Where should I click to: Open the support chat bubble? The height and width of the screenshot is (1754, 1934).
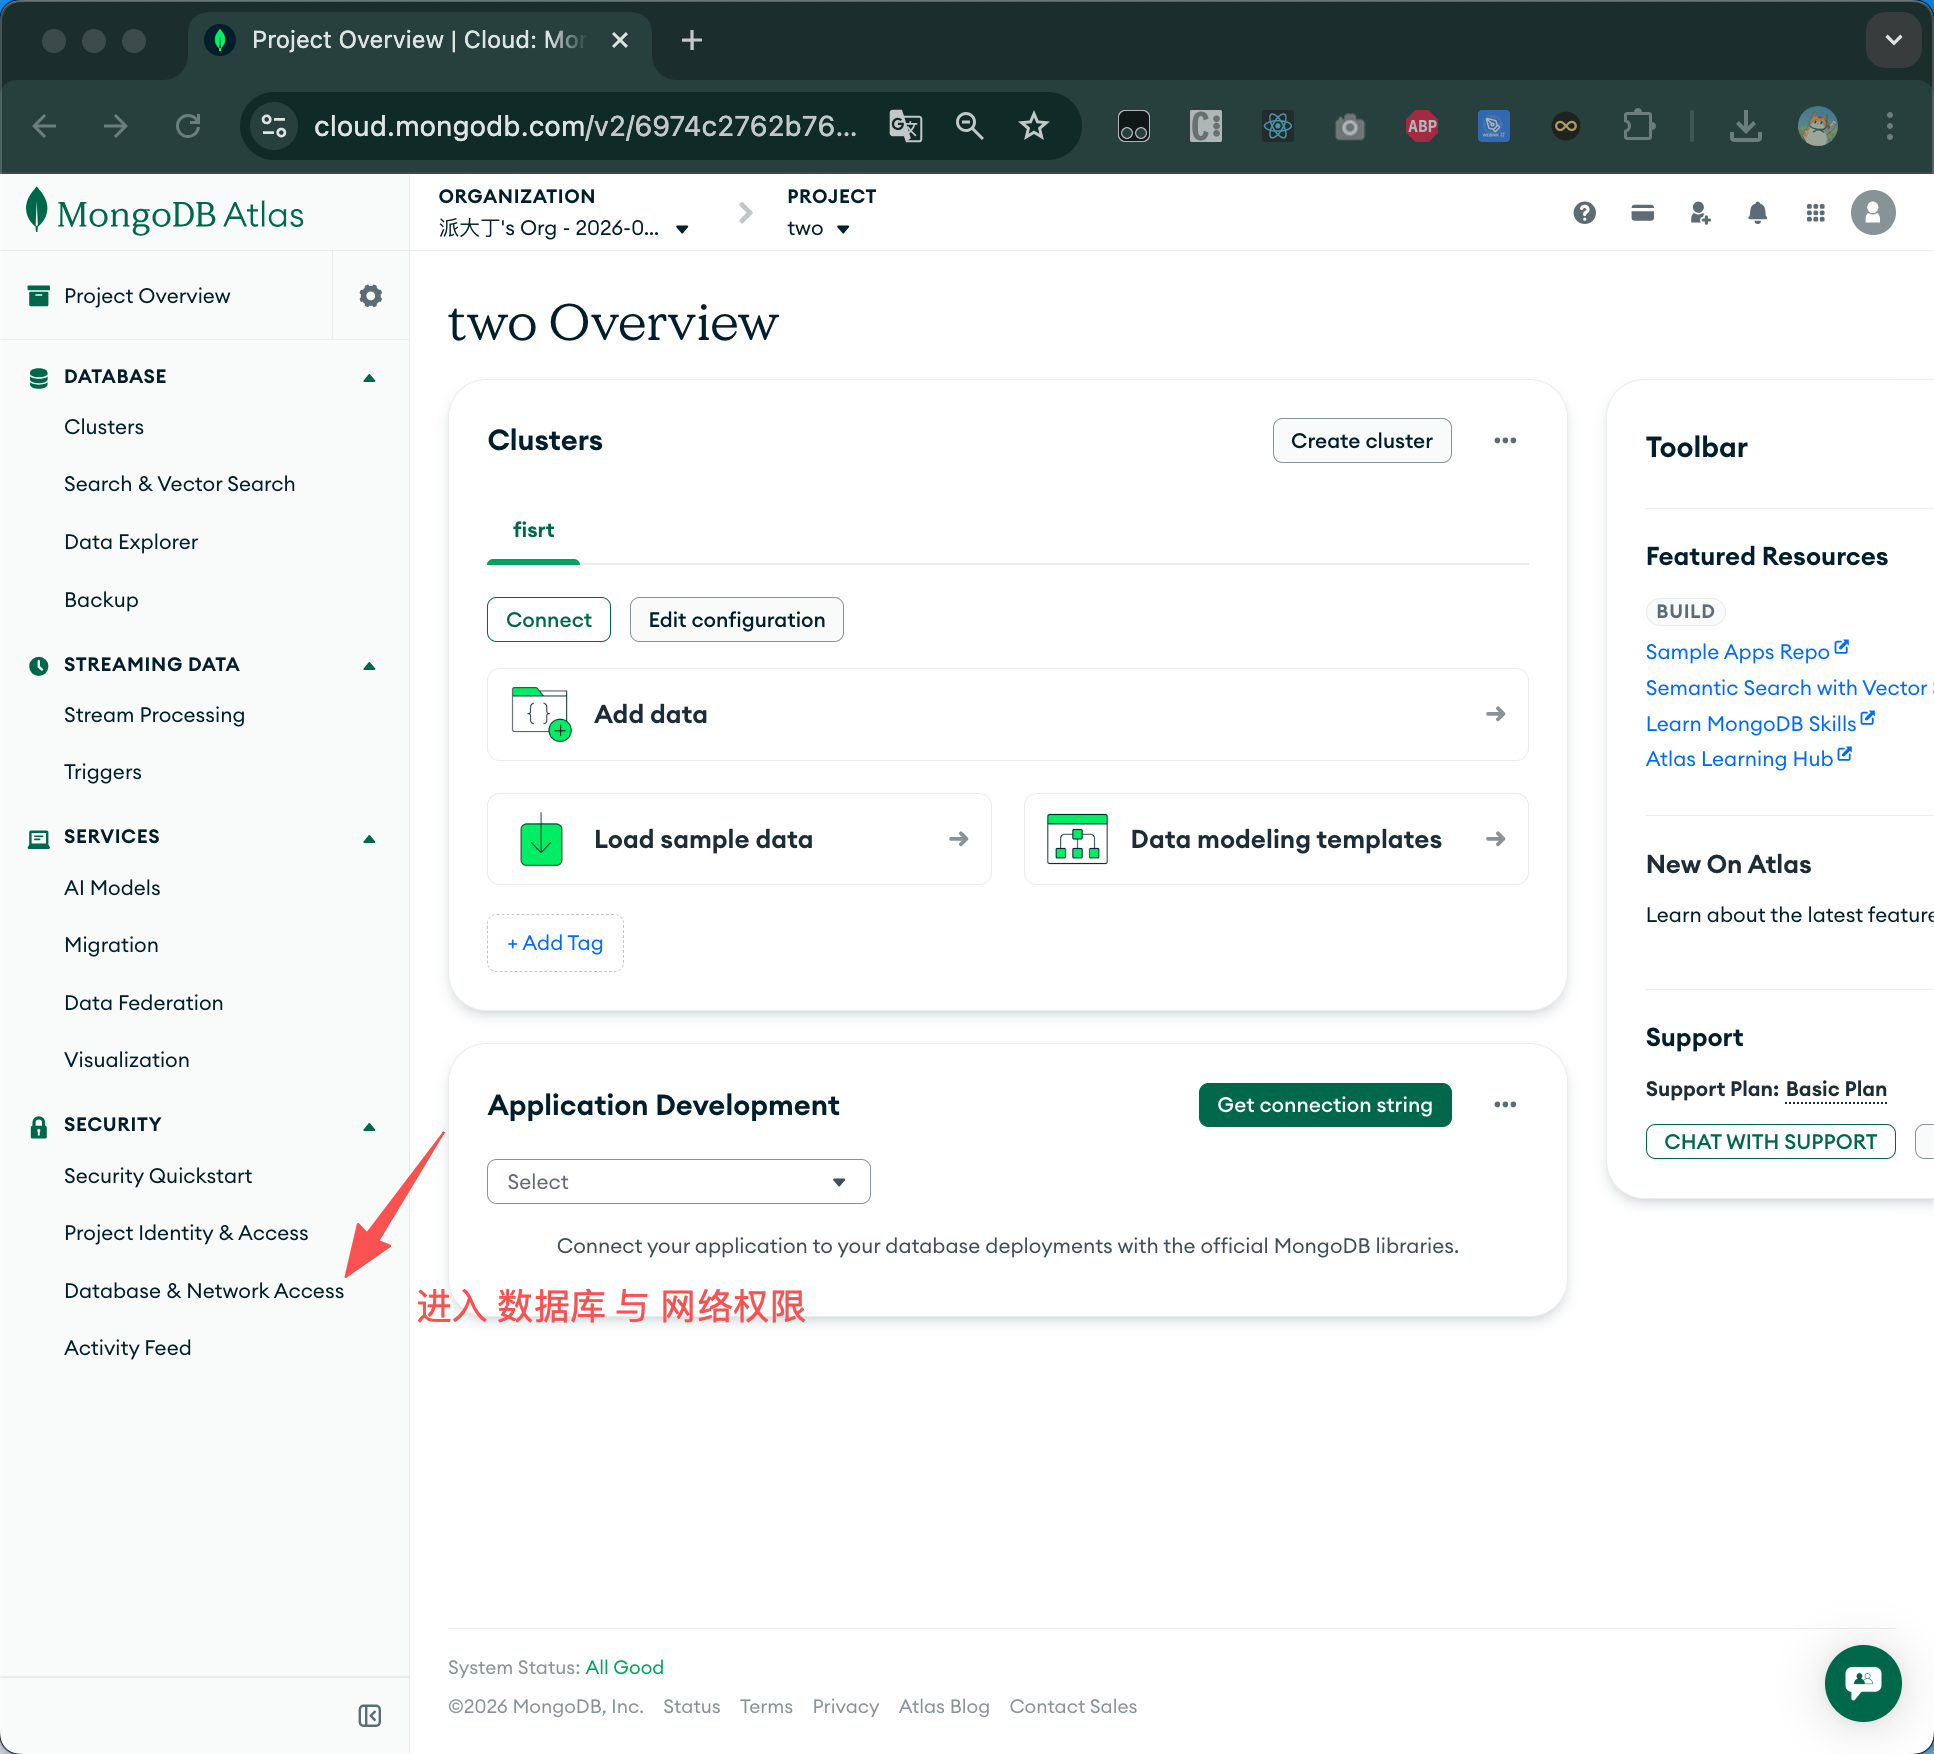click(x=1862, y=1683)
